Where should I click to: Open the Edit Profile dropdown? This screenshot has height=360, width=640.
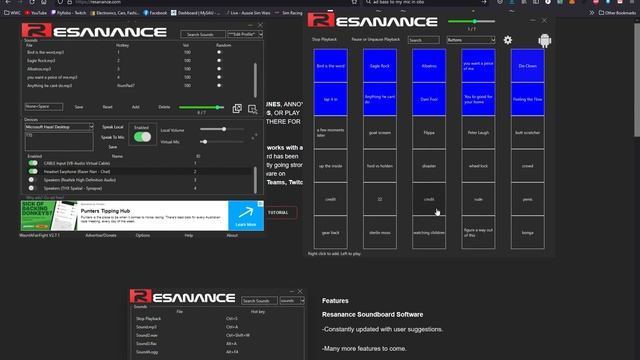coord(245,34)
